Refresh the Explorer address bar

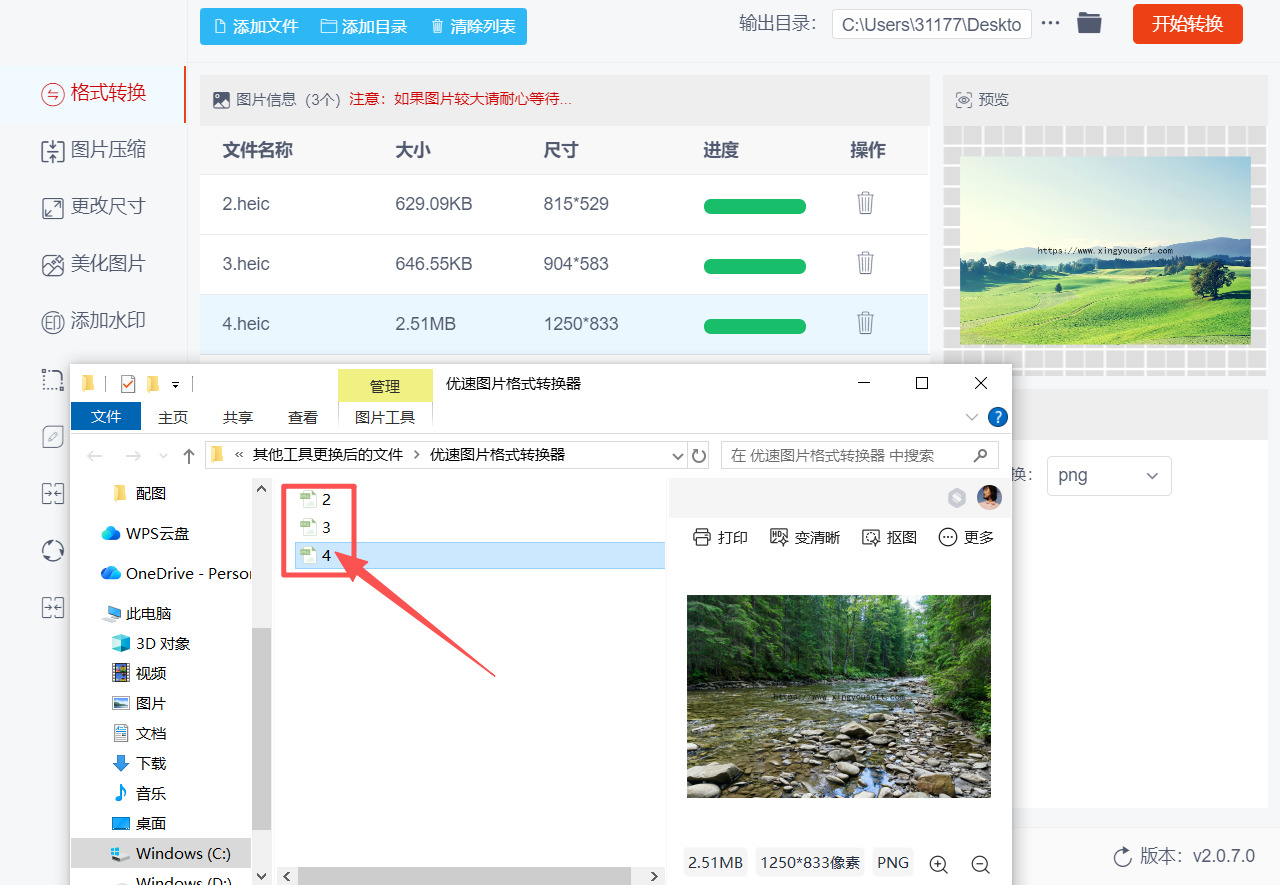point(699,455)
